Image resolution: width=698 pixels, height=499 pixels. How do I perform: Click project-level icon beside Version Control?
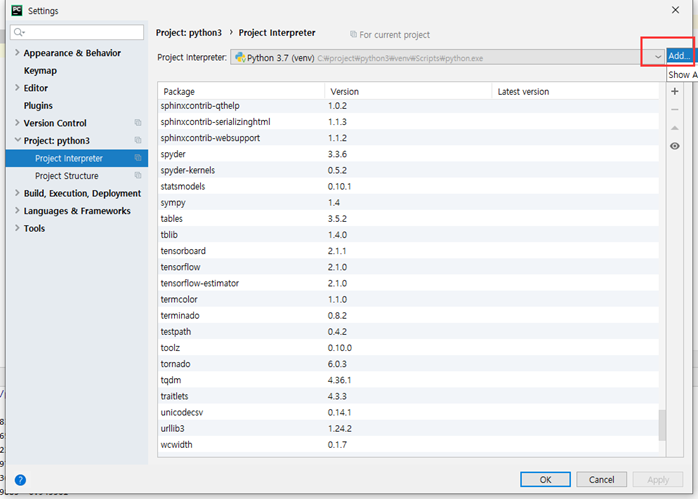138,123
